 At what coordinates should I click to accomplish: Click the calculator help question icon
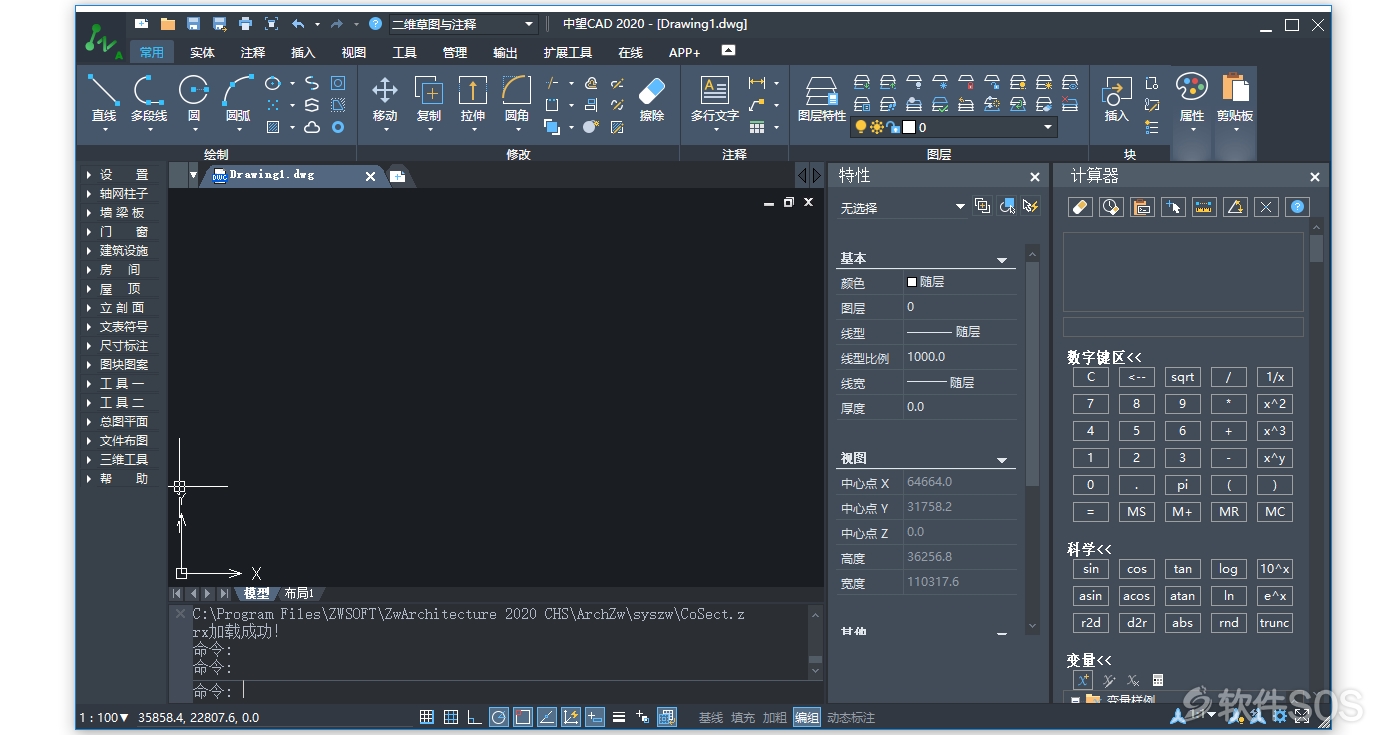click(1297, 207)
